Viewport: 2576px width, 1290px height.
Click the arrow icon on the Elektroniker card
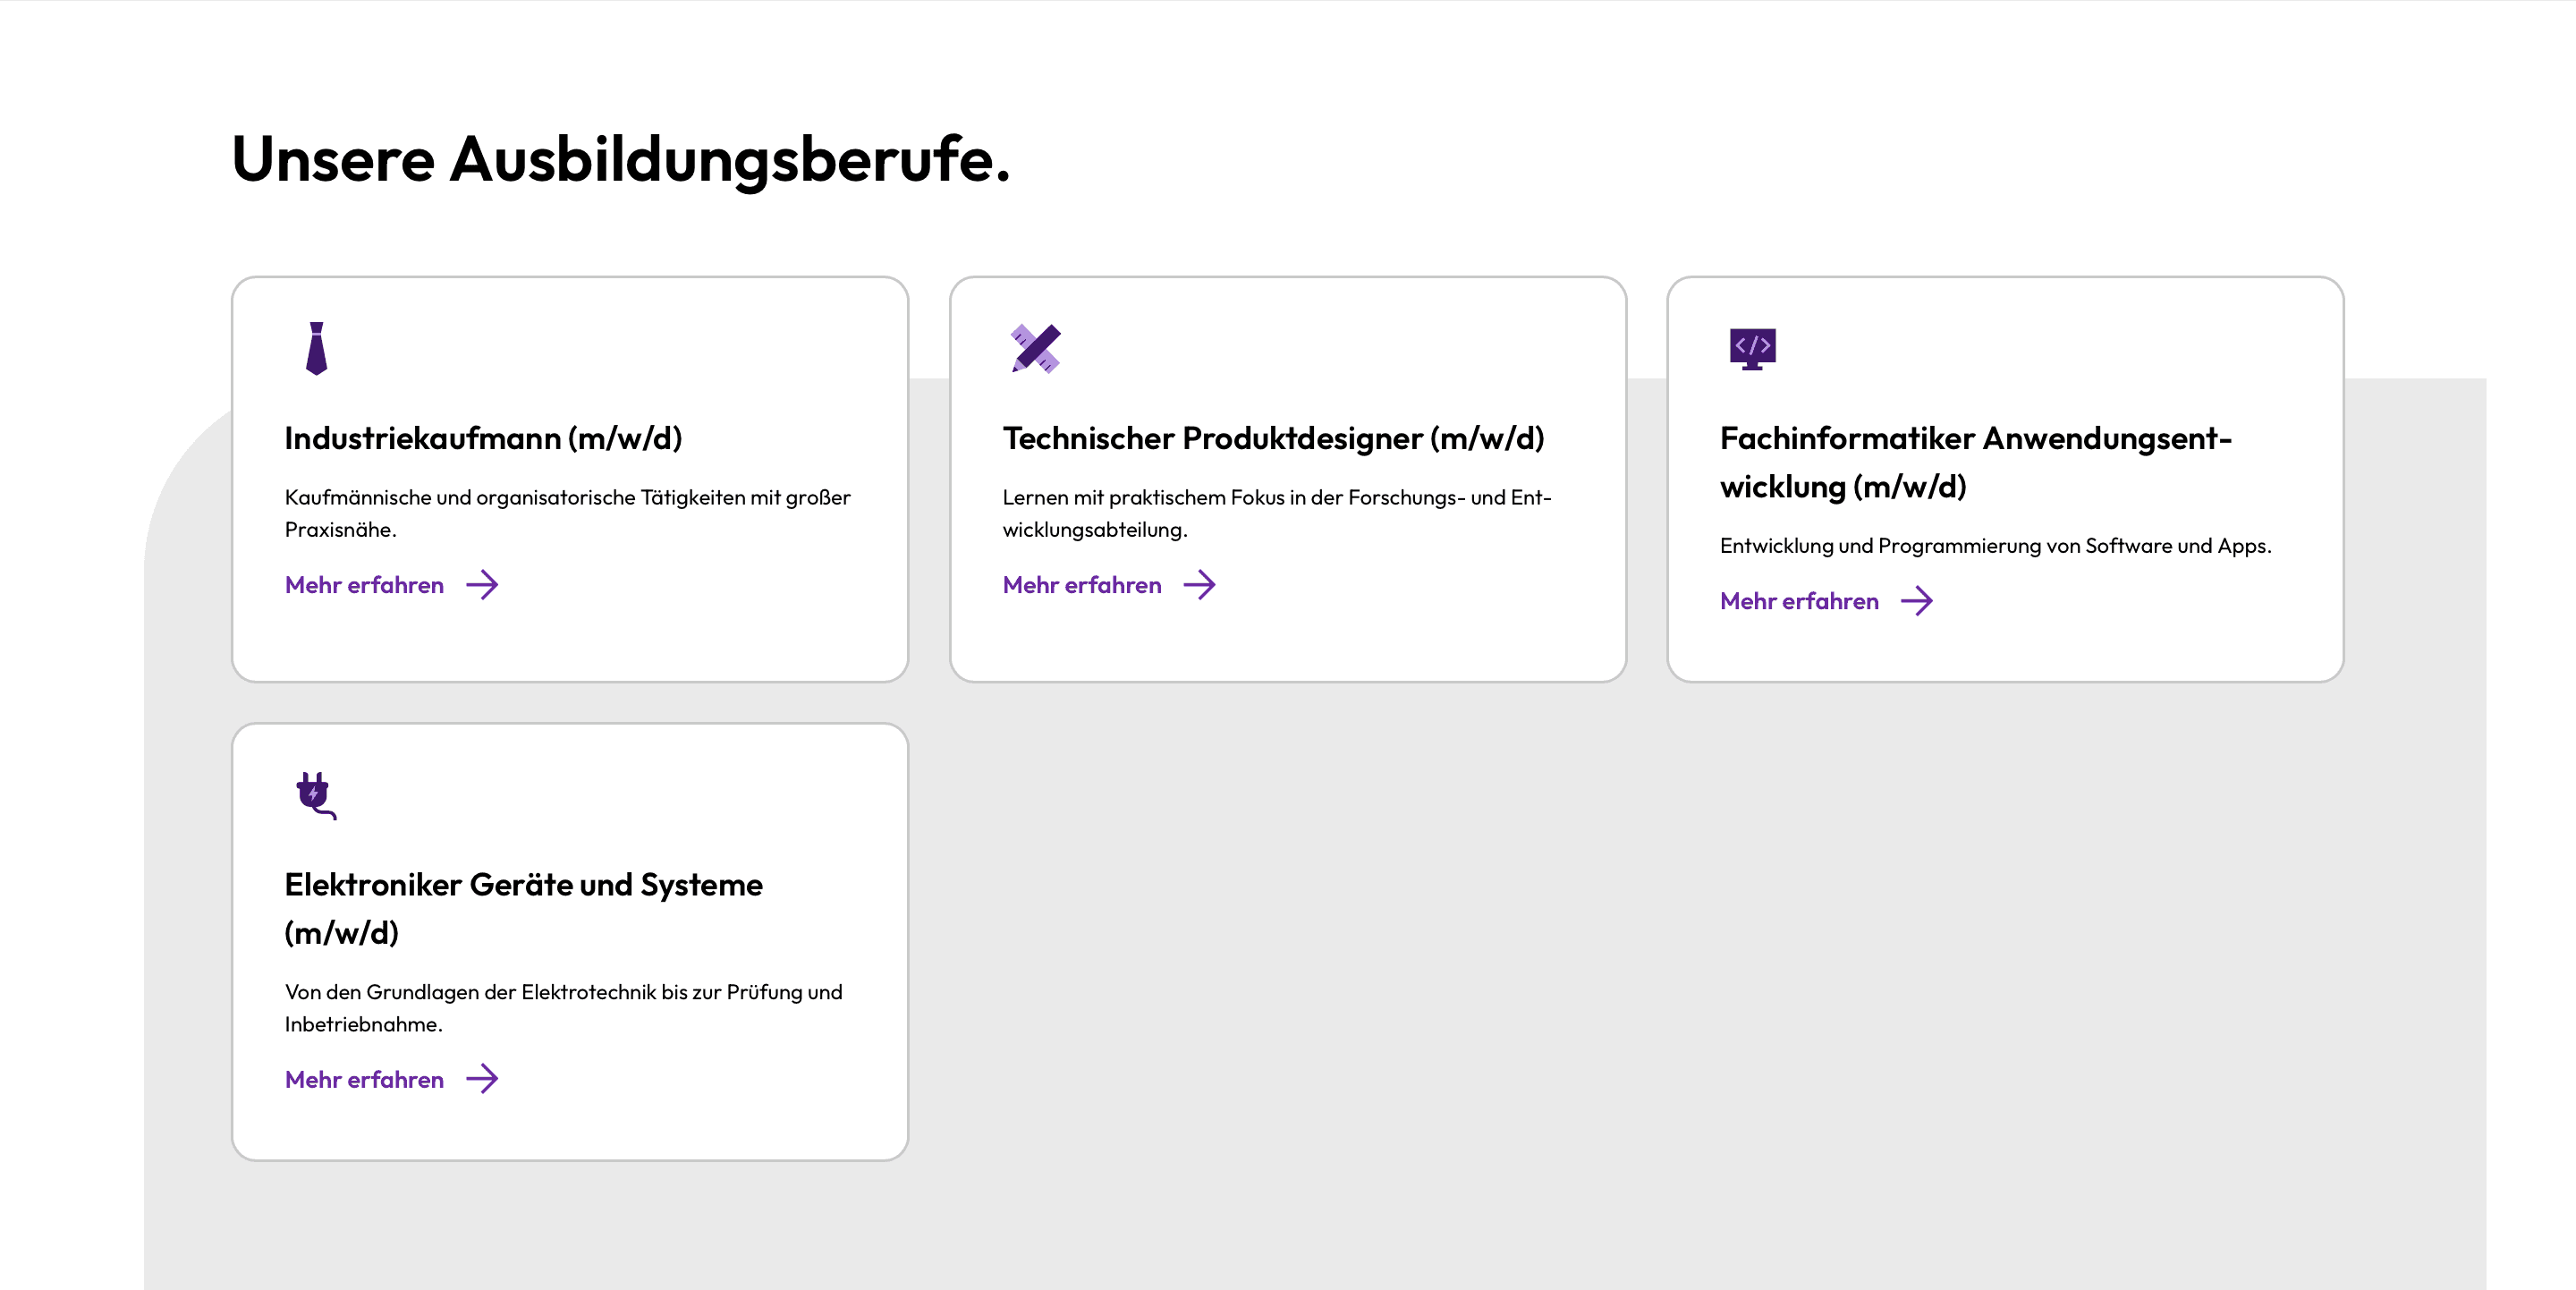tap(485, 1079)
